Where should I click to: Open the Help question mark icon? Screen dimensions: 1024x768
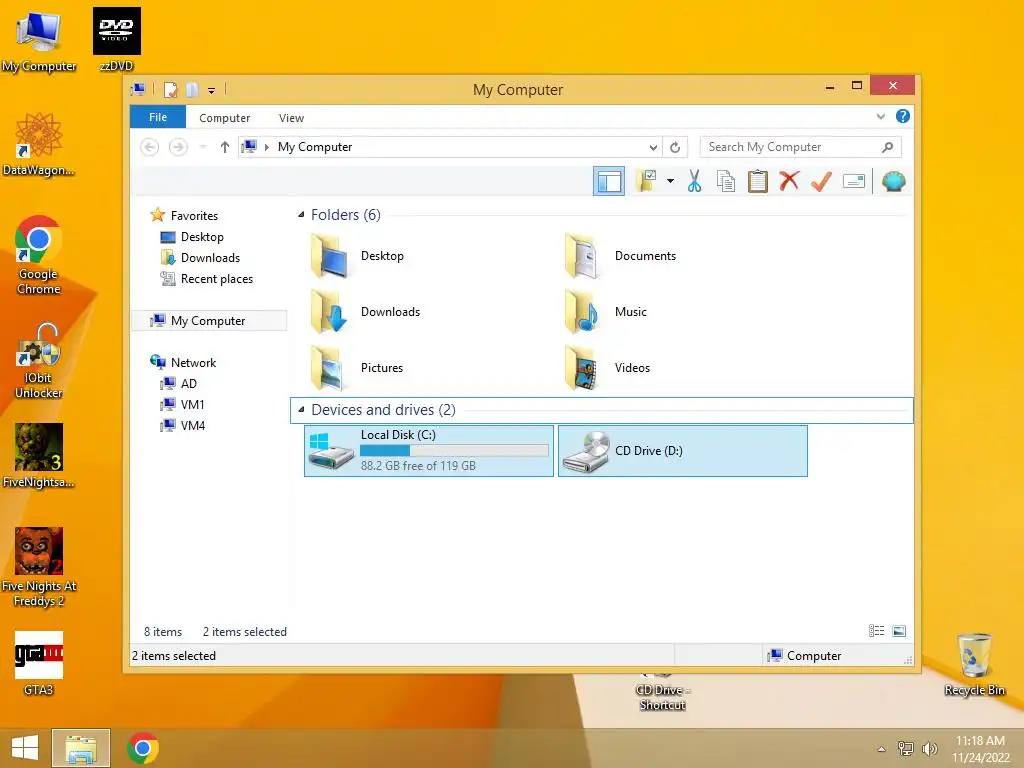pos(903,116)
